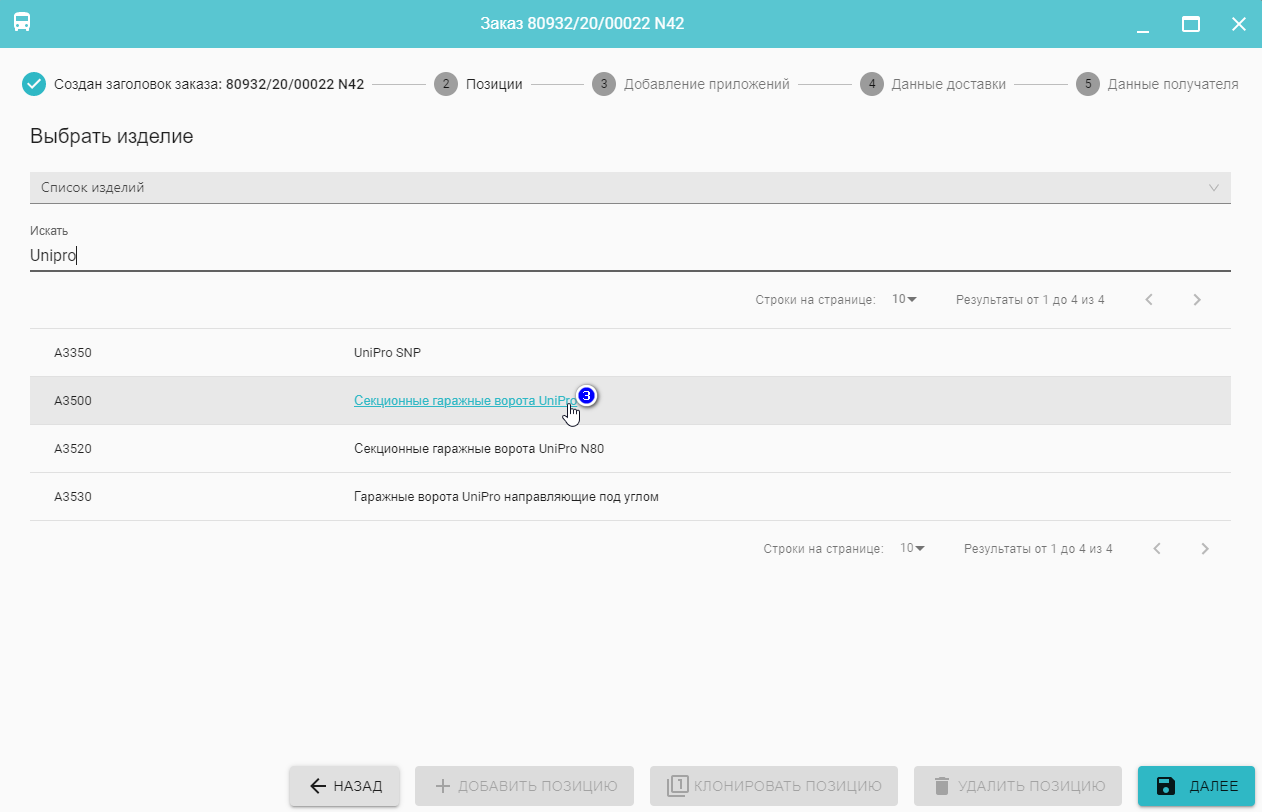1262x812 pixels.
Task: Click step 2 Позиции circle icon
Action: coord(445,84)
